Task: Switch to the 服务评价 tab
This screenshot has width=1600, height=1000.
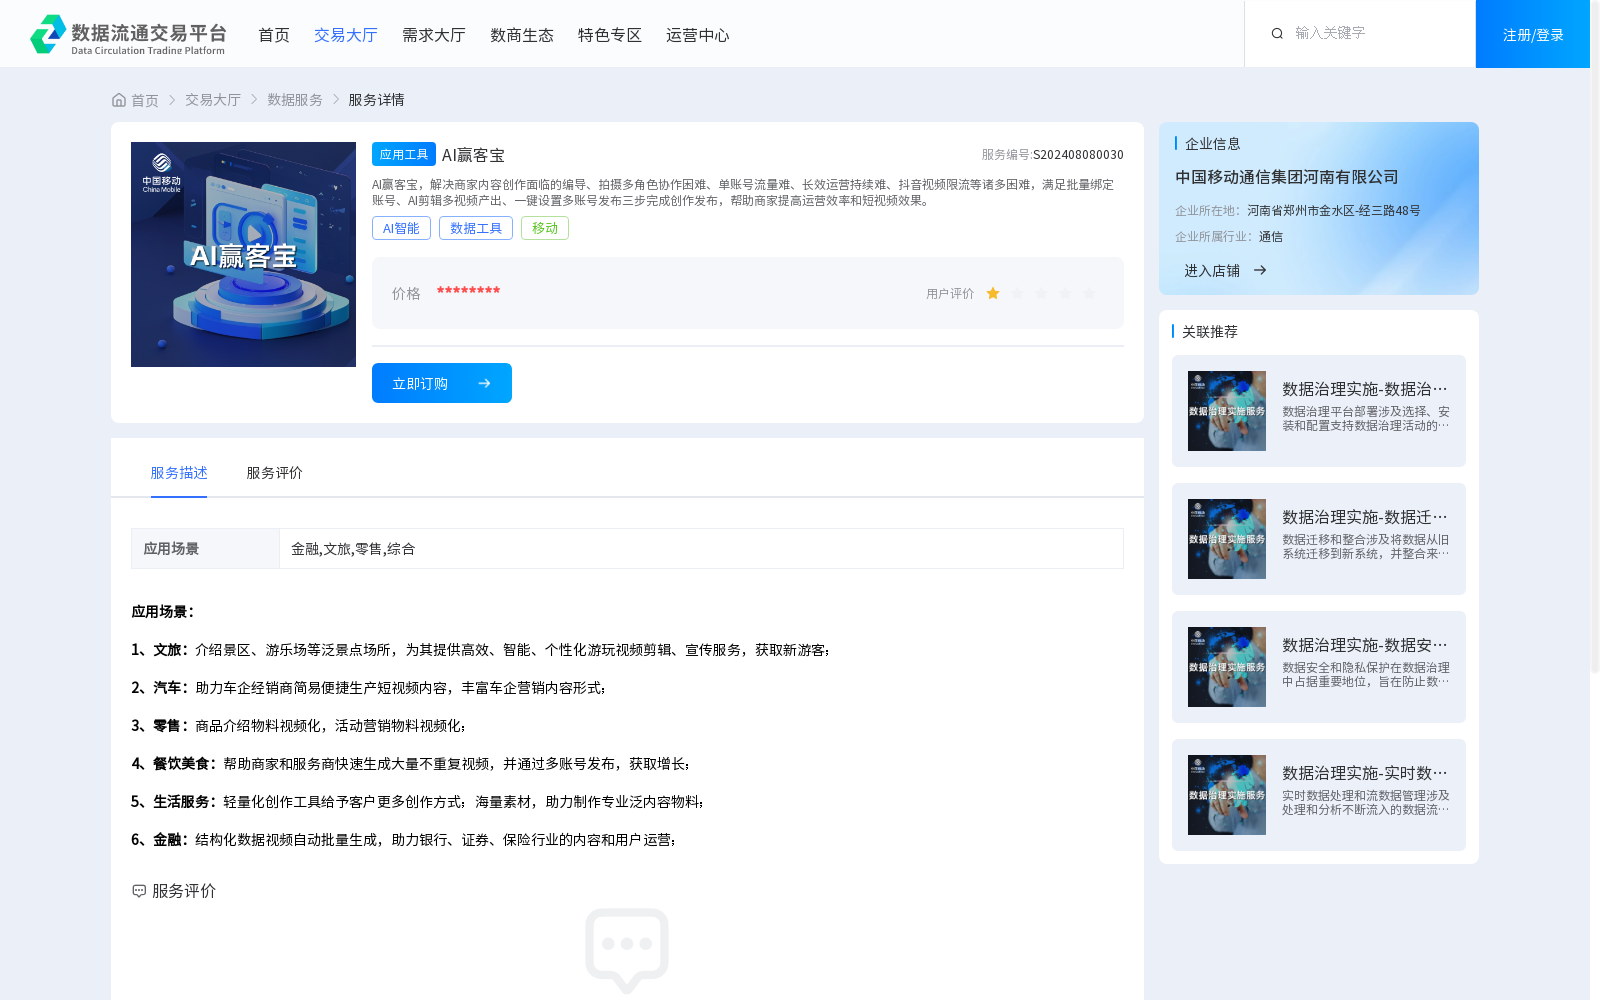Action: tap(275, 473)
